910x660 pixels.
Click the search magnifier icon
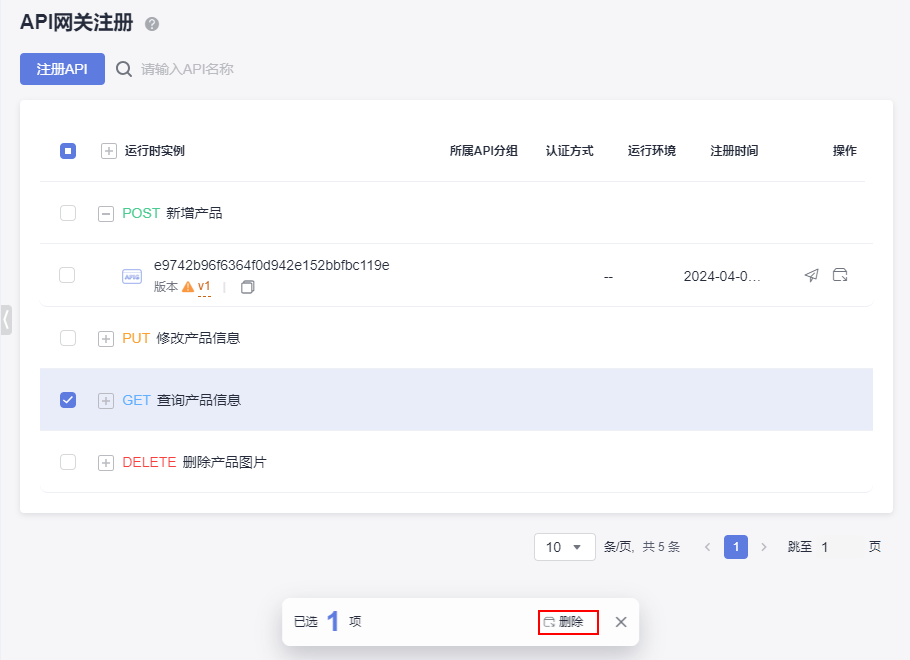pos(124,69)
